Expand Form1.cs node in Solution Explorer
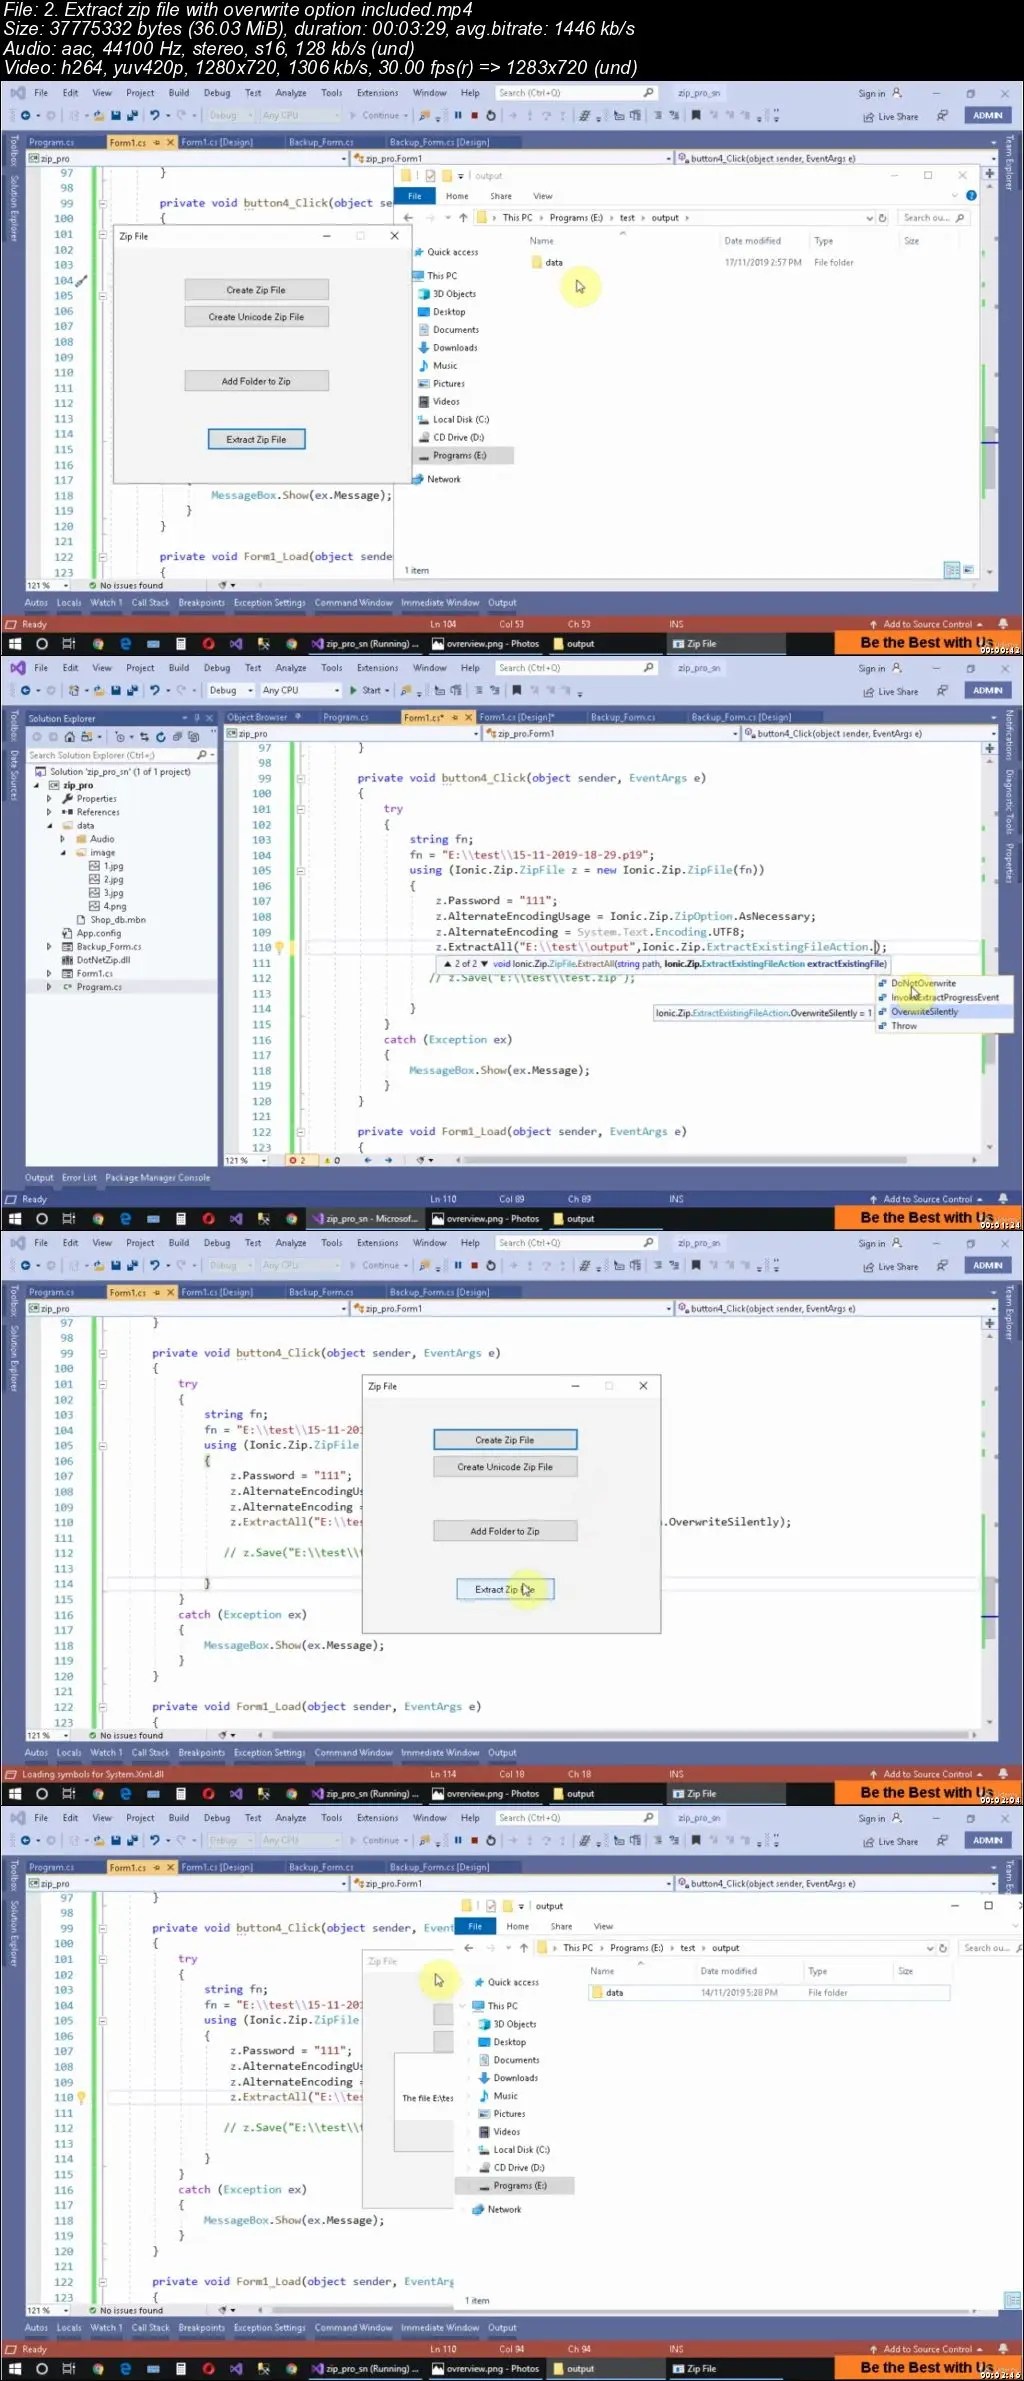The image size is (1024, 2381). click(x=48, y=973)
